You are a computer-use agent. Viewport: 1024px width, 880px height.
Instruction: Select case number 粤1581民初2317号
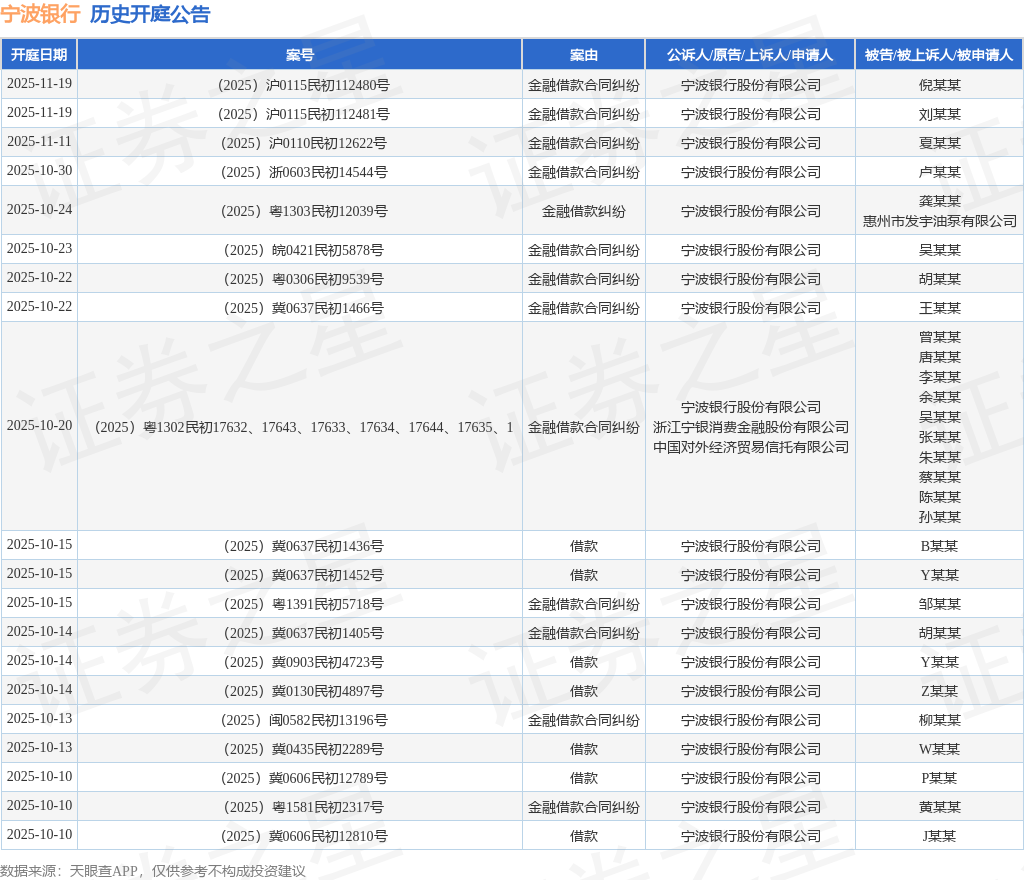(304, 807)
